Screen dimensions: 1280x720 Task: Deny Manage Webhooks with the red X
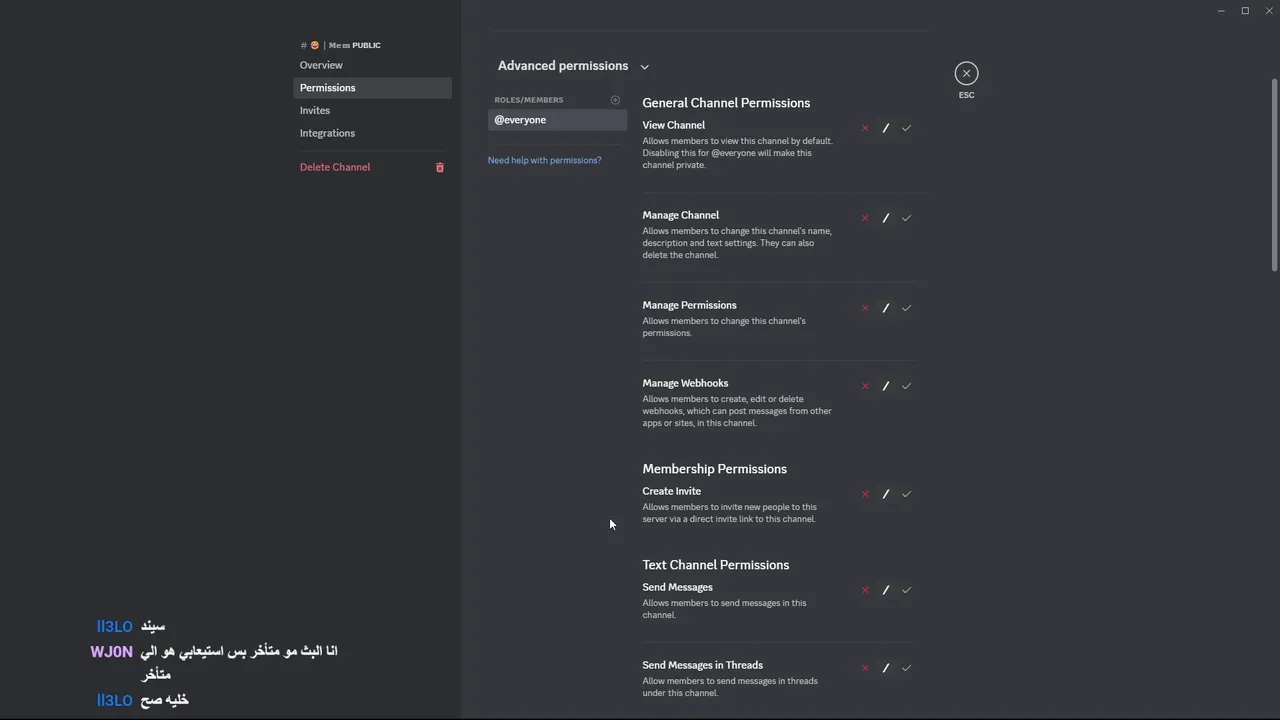tap(865, 386)
